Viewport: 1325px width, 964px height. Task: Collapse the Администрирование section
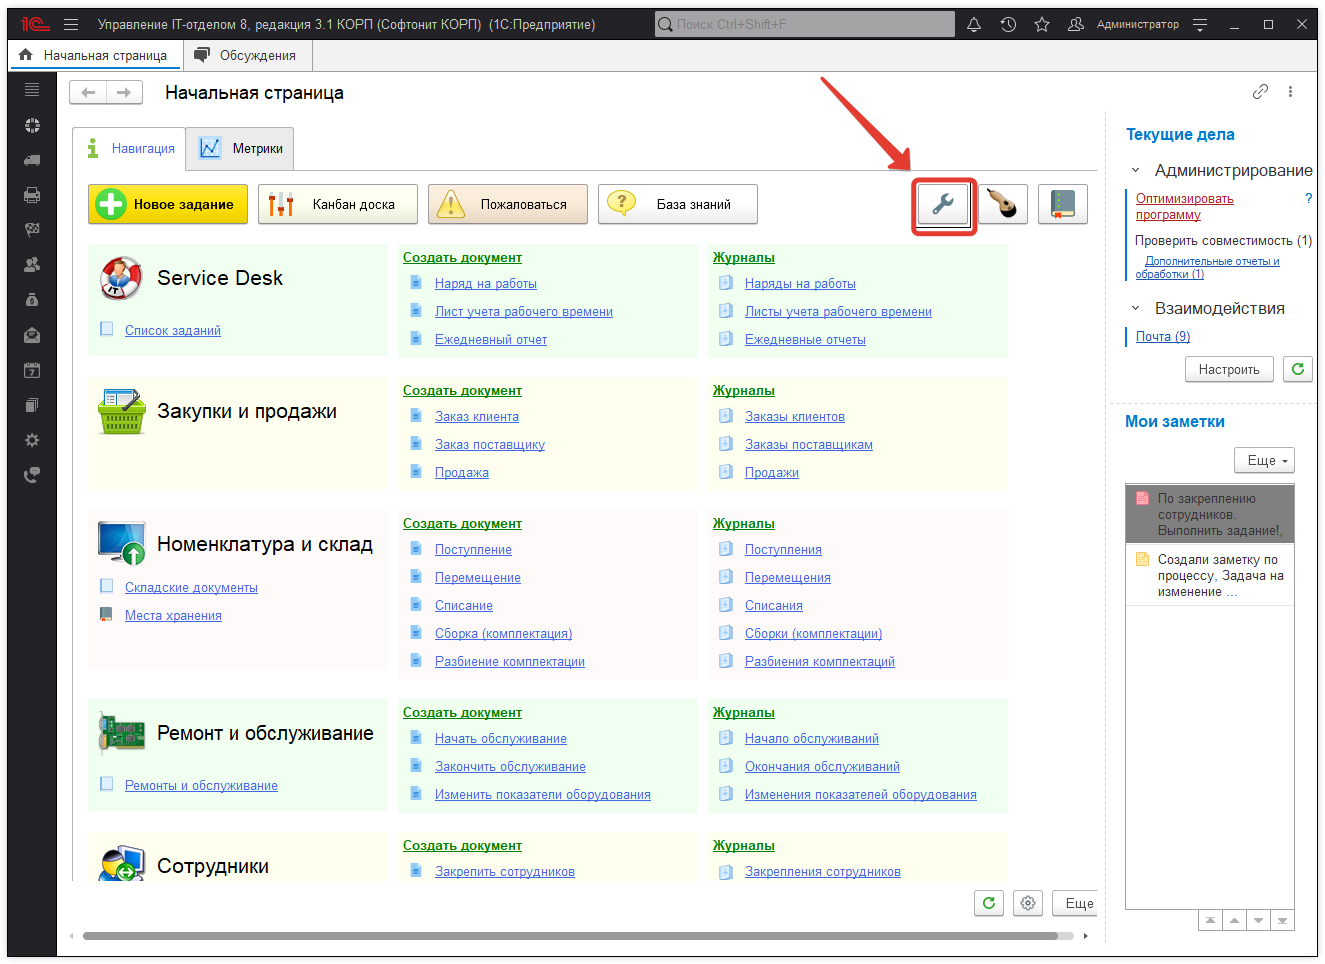1135,171
